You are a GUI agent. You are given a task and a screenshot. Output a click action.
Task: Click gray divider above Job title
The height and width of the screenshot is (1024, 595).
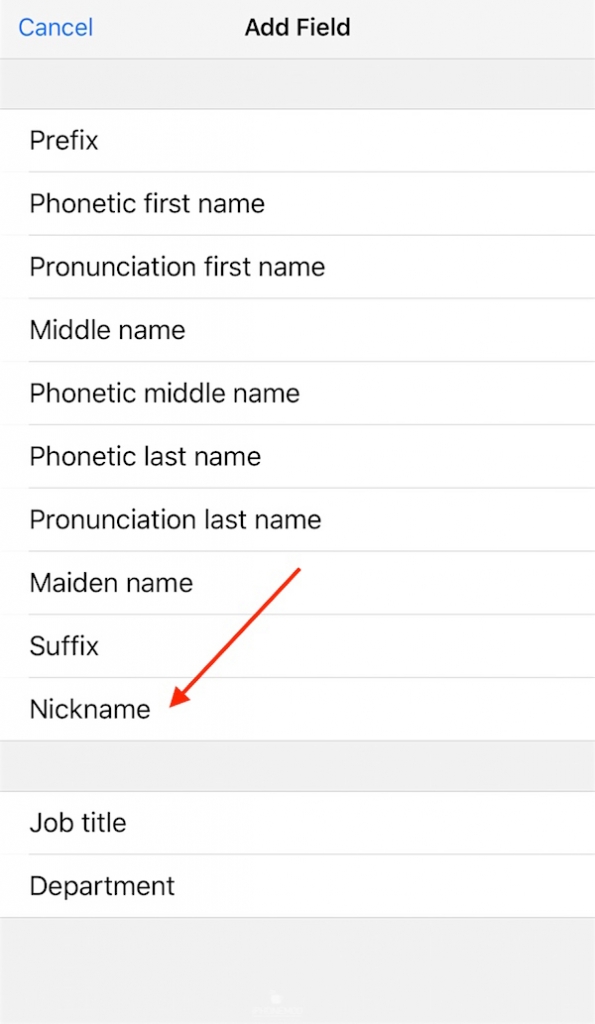point(297,766)
